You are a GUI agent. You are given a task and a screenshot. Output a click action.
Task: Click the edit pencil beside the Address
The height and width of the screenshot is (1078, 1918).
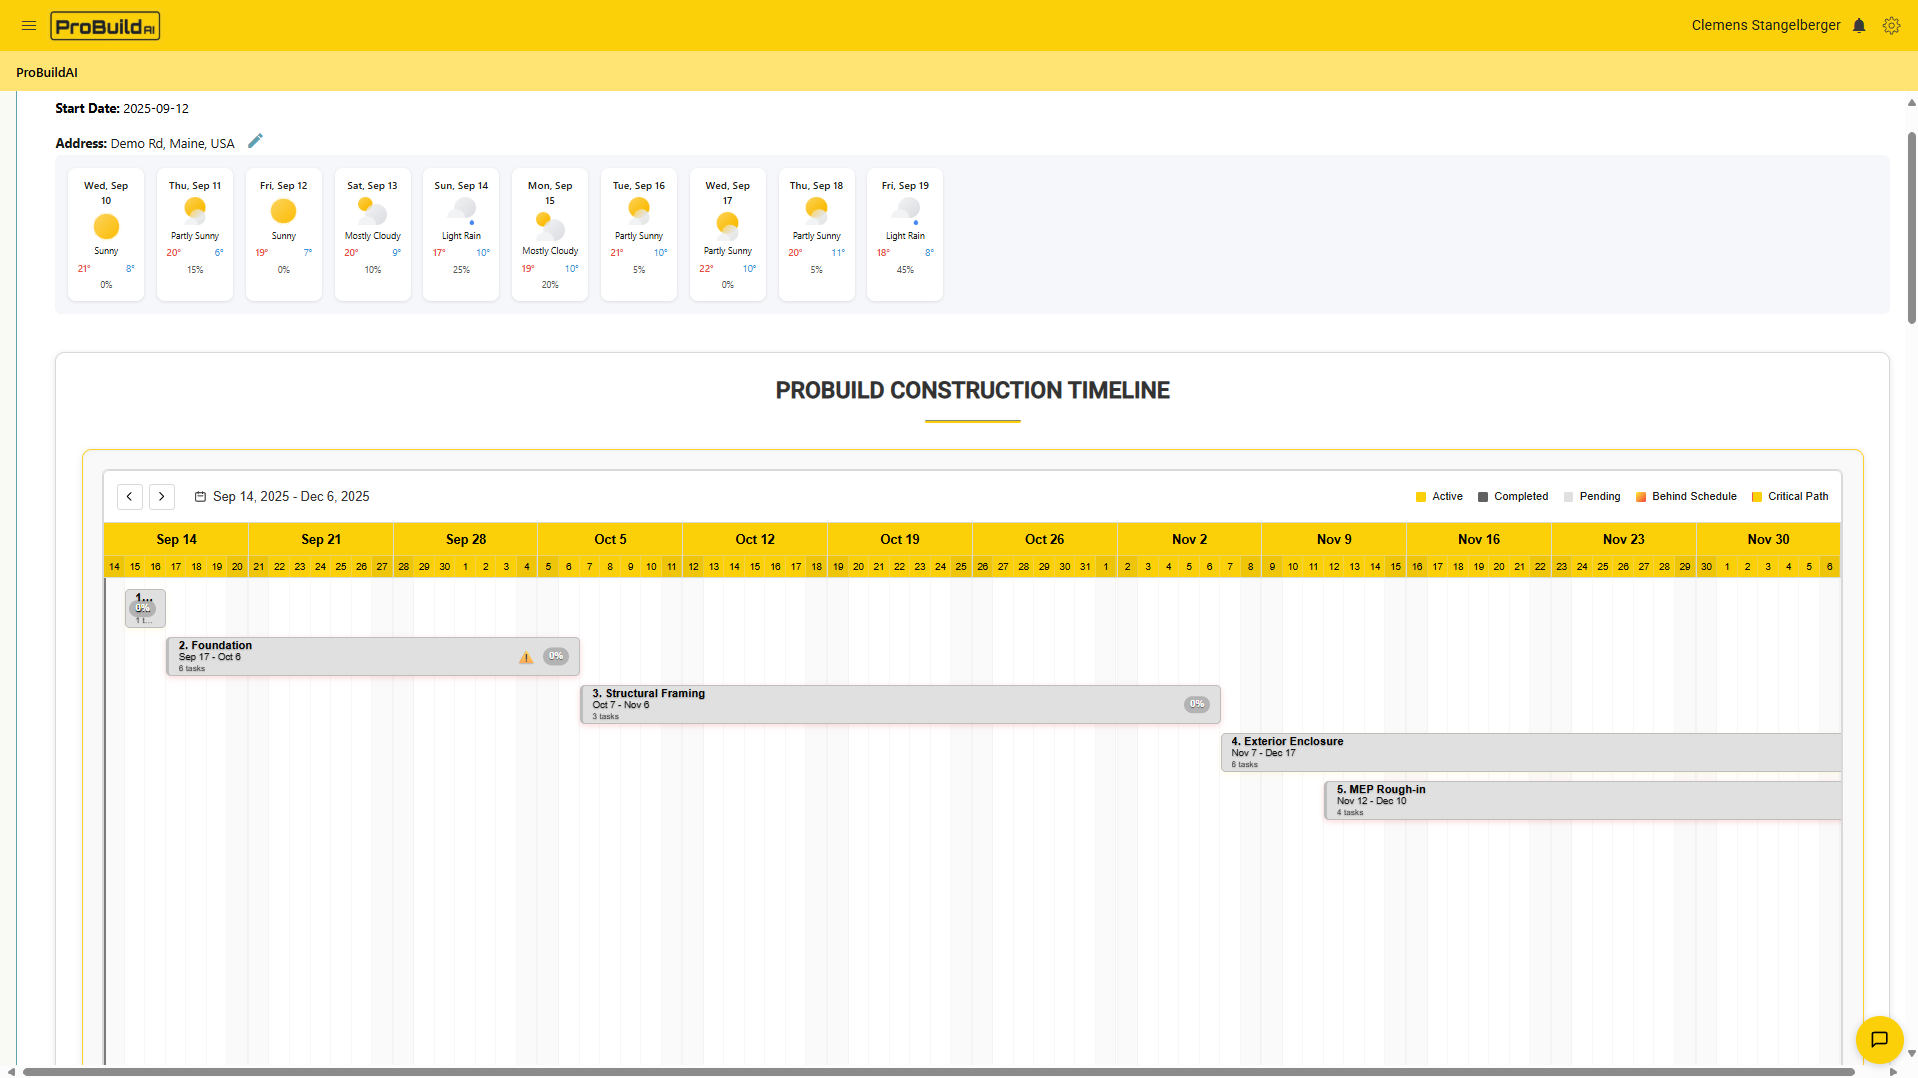[255, 141]
